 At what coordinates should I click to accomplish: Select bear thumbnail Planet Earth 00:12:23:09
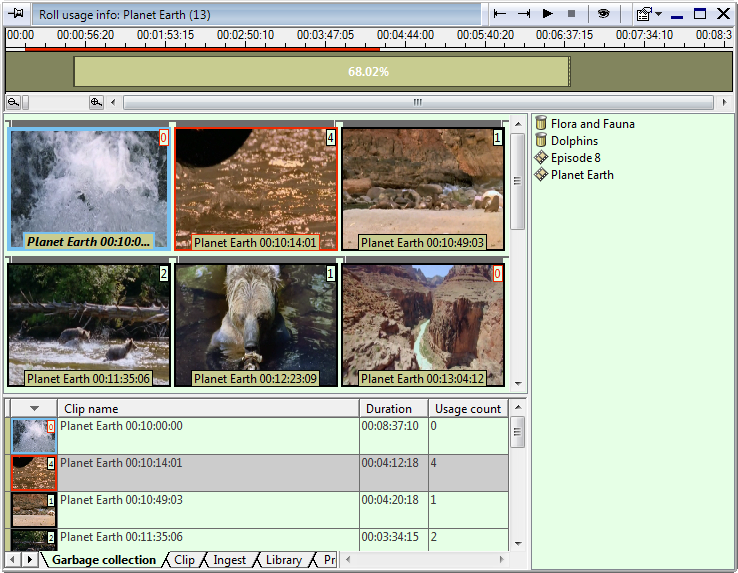[256, 325]
